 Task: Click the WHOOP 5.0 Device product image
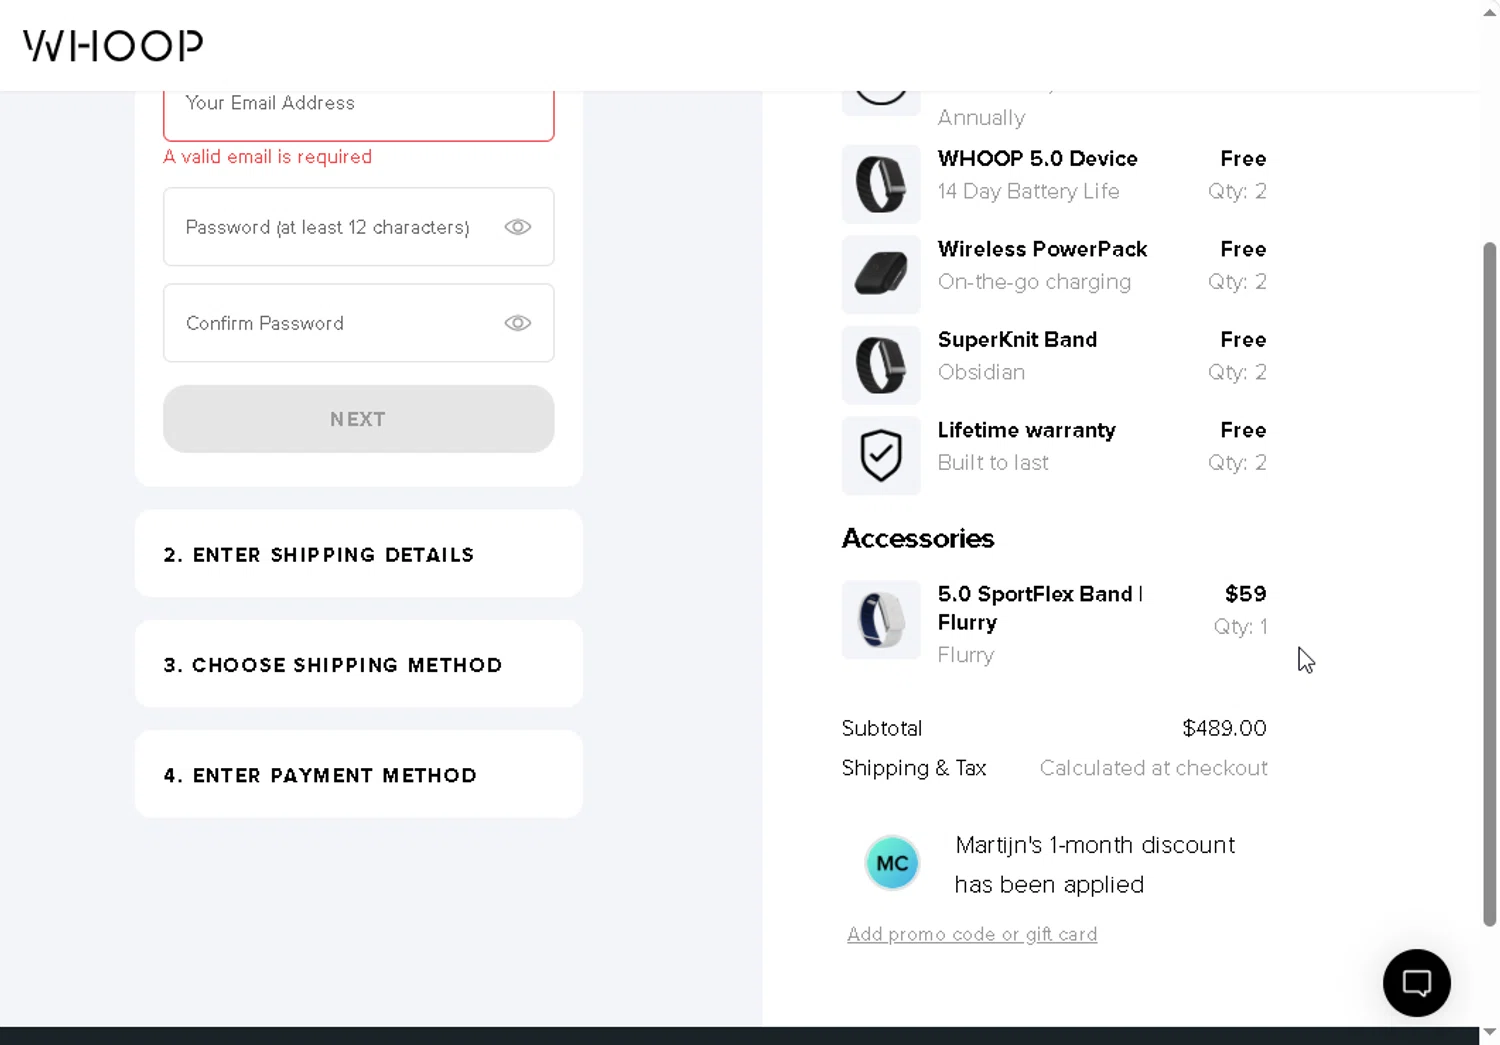click(881, 184)
